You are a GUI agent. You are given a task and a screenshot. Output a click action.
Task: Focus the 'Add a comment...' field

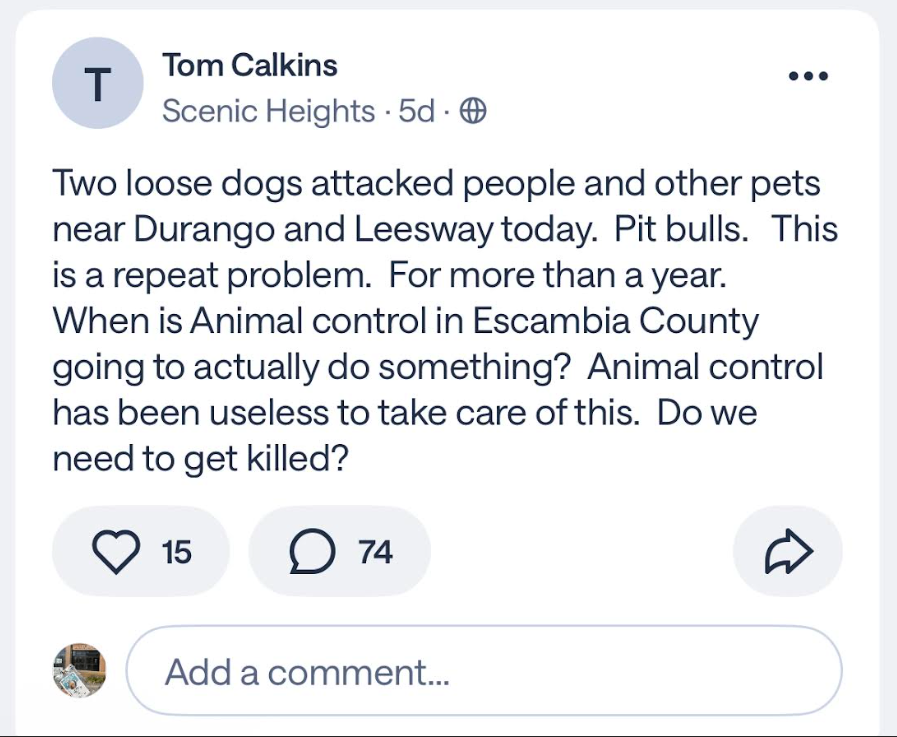[483, 670]
